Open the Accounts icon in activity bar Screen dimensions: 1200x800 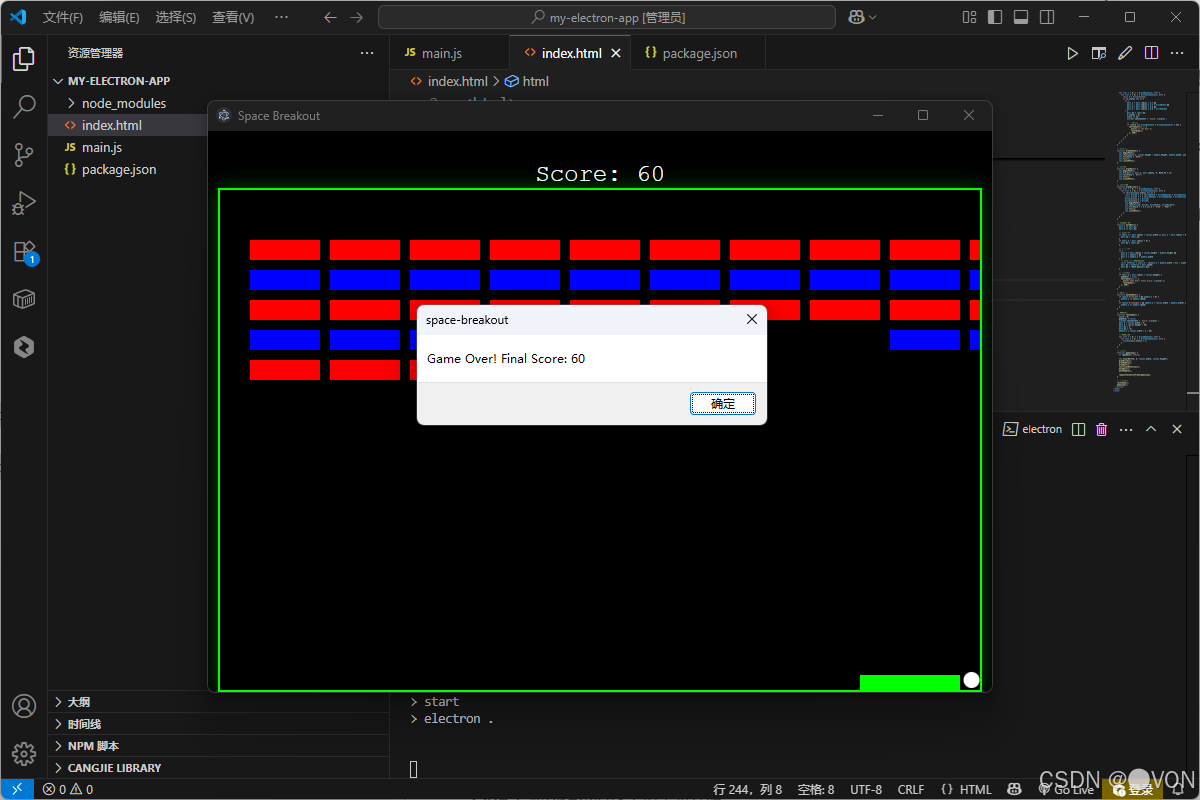click(24, 706)
